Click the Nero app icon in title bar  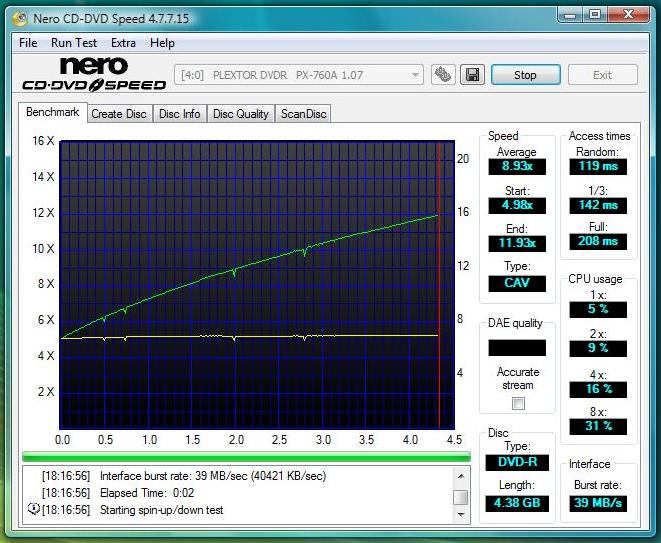coord(20,19)
